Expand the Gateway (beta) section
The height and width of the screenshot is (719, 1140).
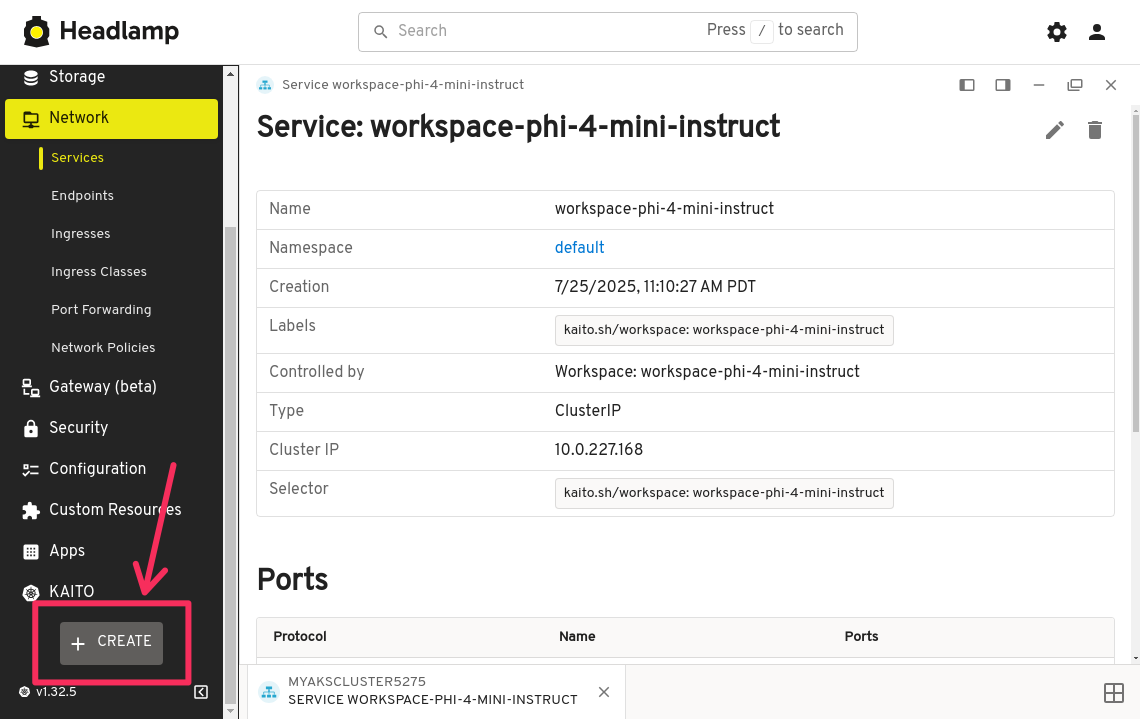point(102,387)
